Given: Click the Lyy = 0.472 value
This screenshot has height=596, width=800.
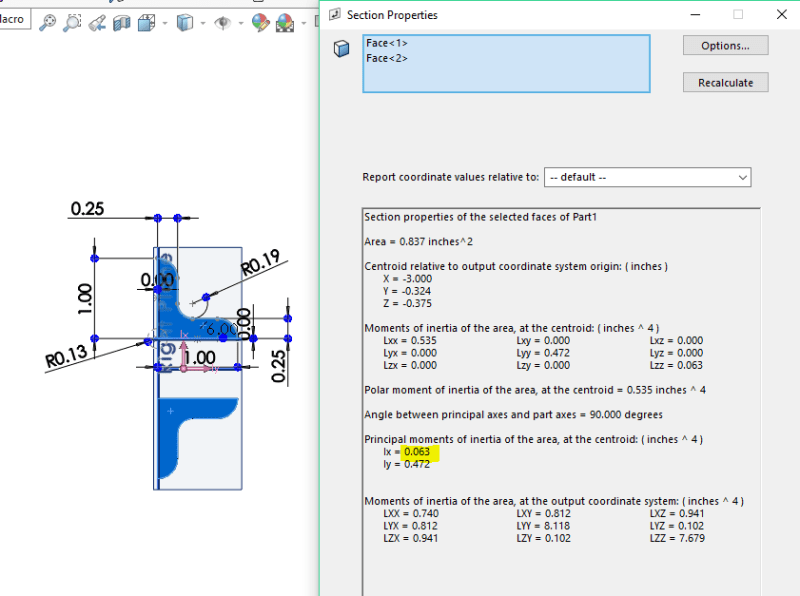Looking at the screenshot, I should (543, 353).
